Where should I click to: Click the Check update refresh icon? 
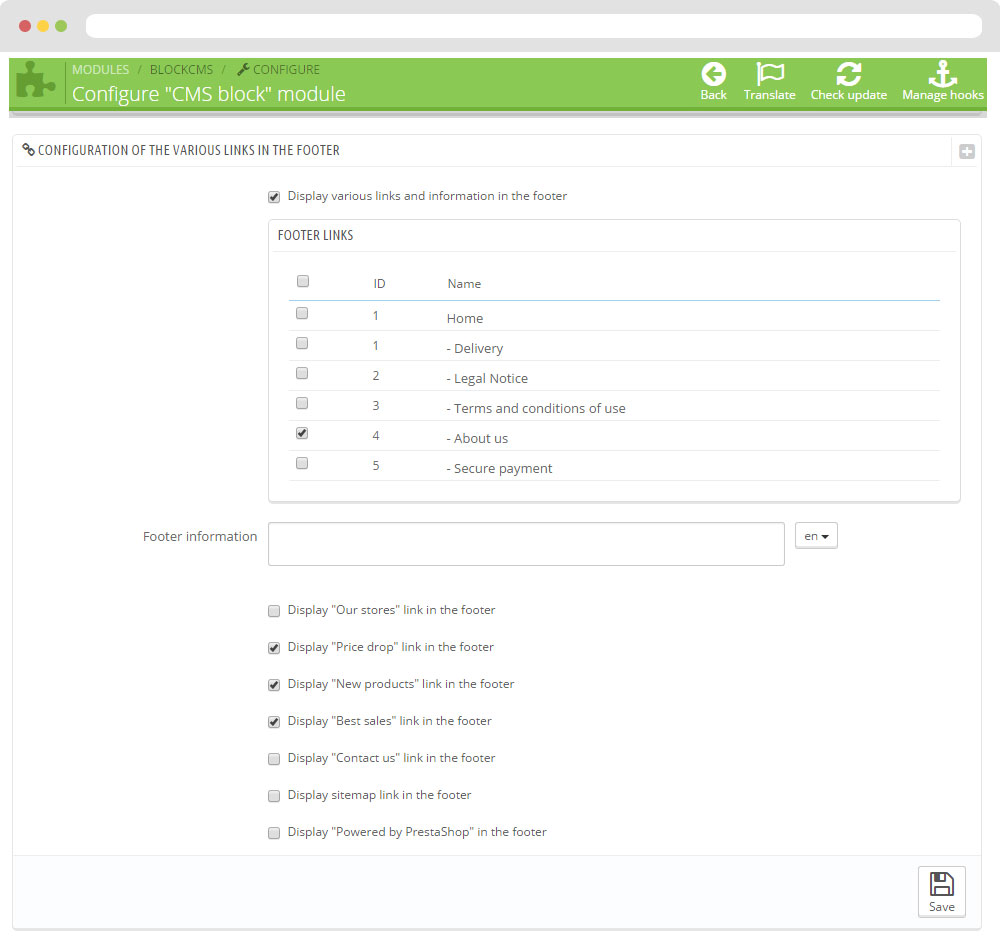pyautogui.click(x=848, y=74)
